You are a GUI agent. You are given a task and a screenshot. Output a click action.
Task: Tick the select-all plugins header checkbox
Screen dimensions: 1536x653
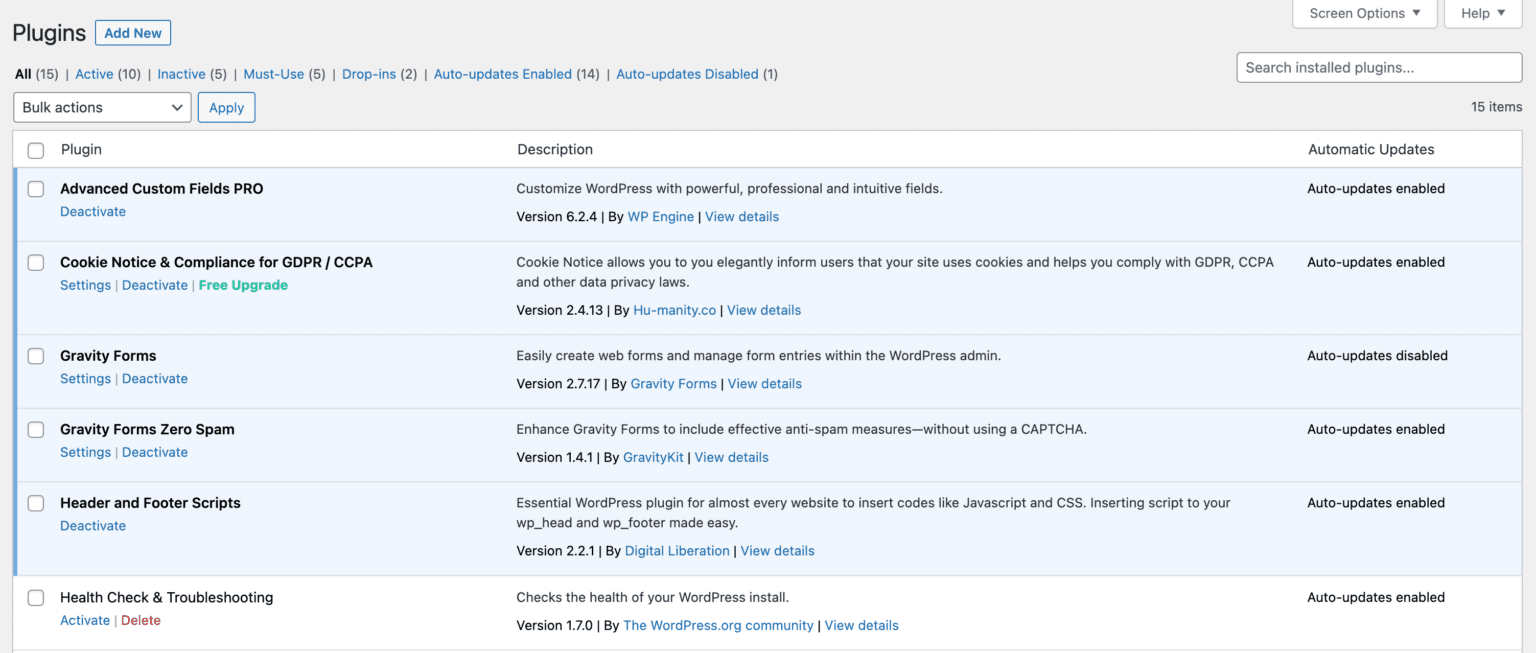pyautogui.click(x=36, y=150)
